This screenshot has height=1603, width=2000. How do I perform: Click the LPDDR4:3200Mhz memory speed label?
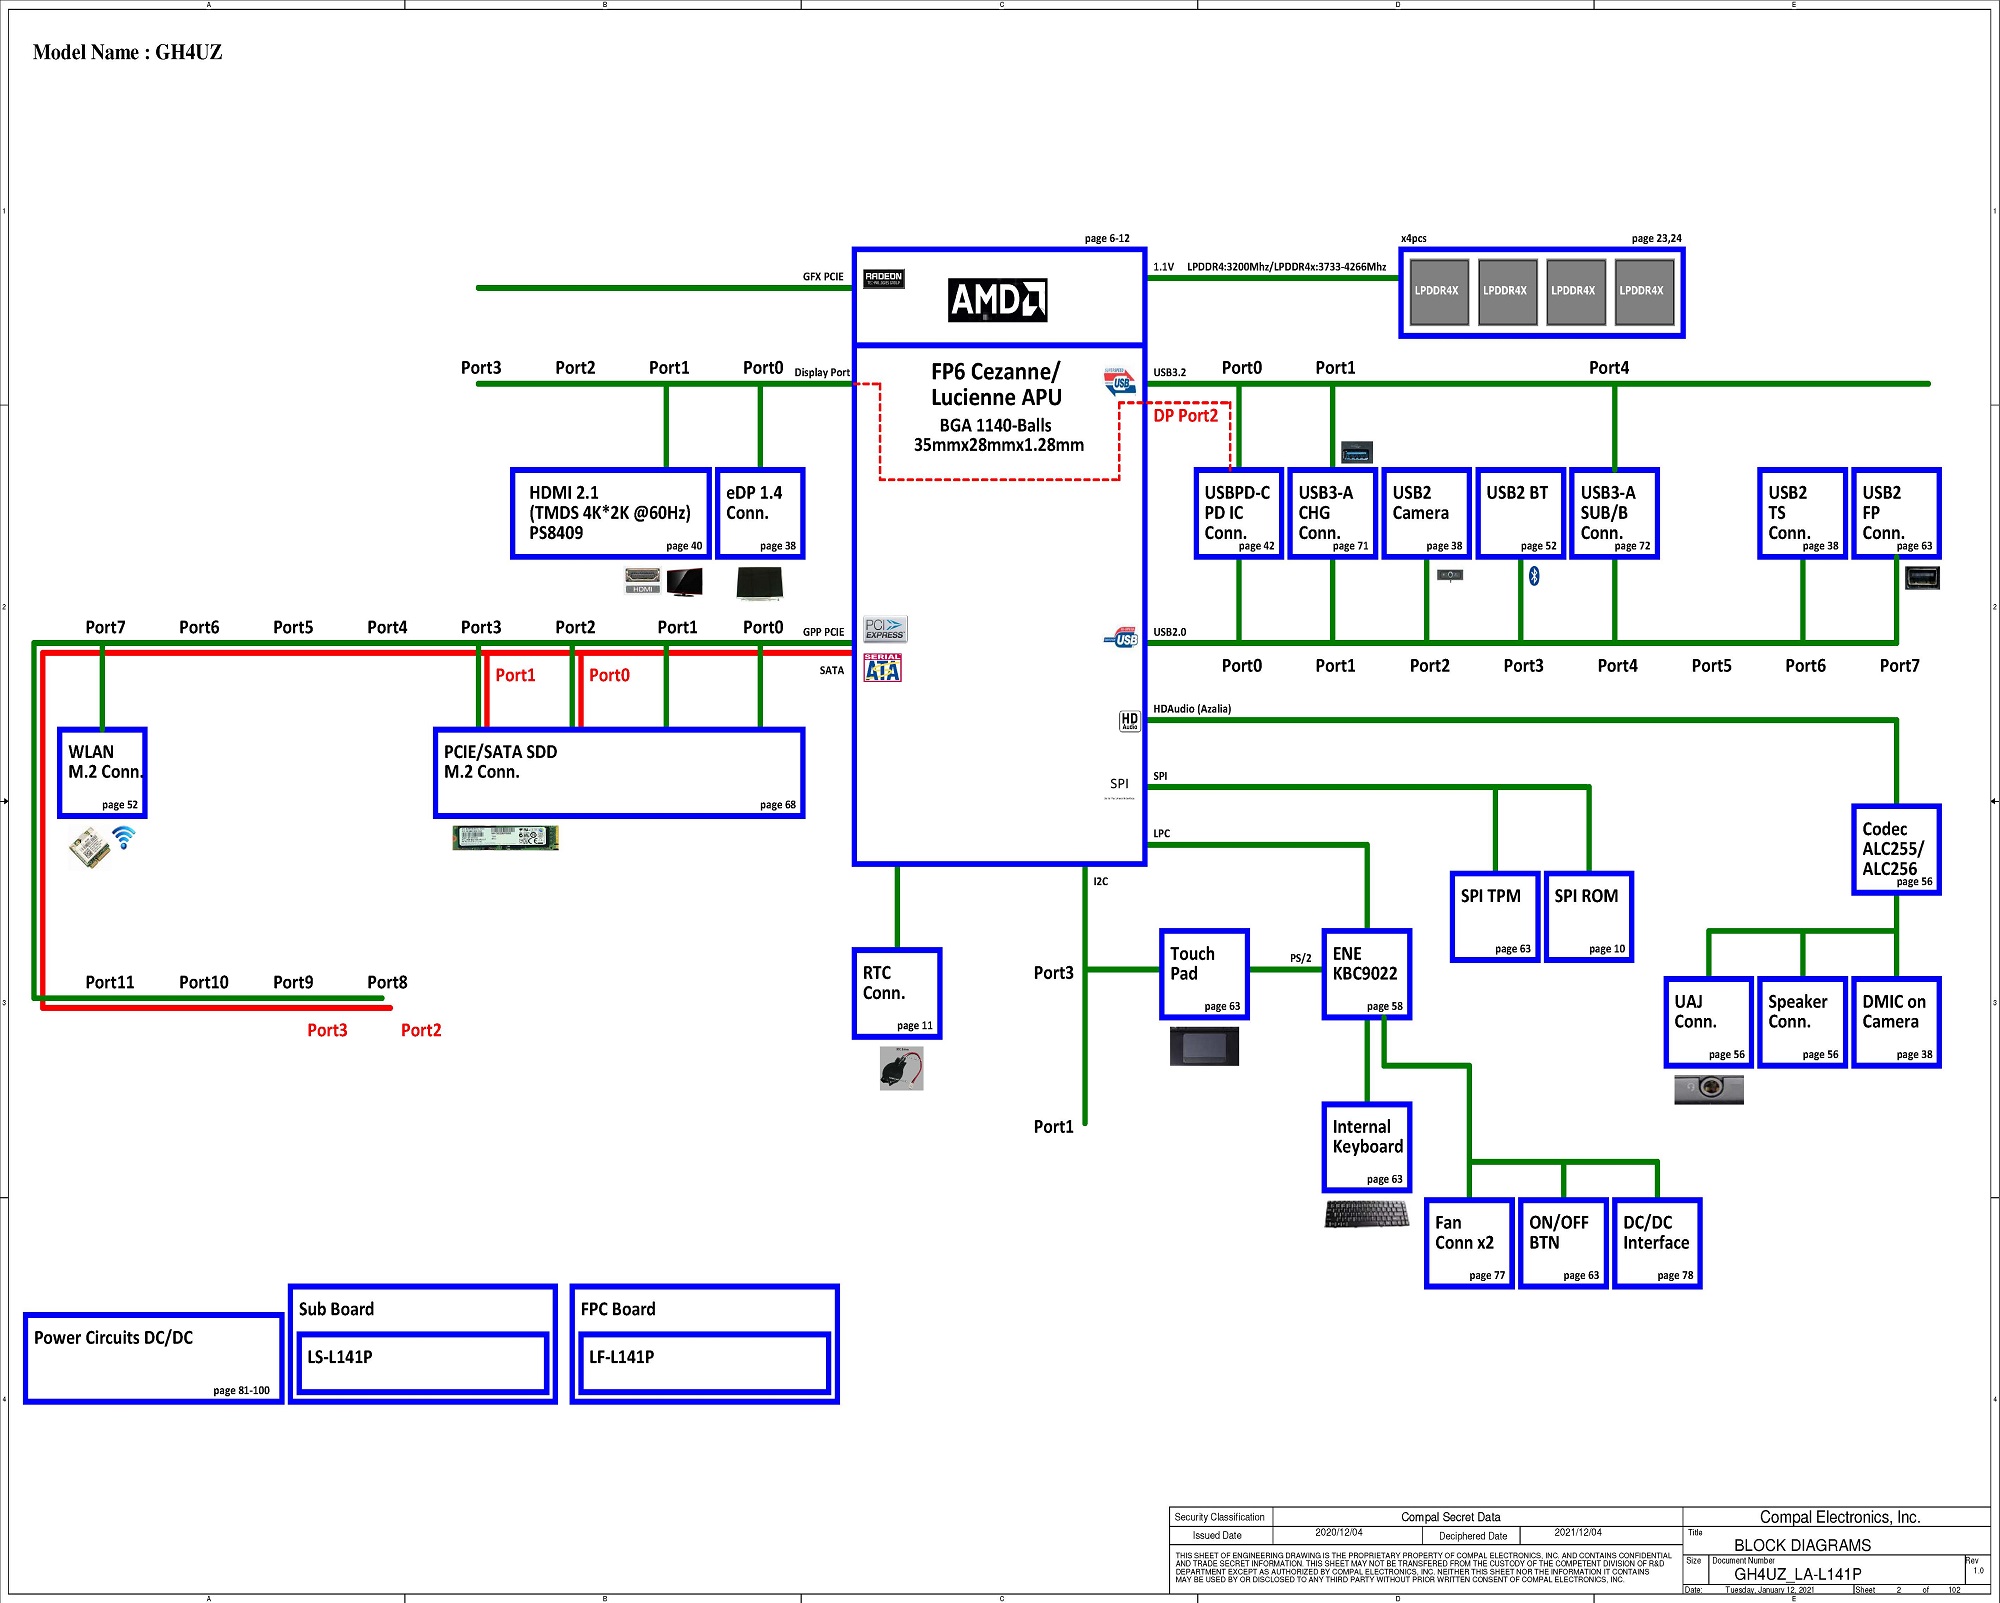pyautogui.click(x=1286, y=267)
